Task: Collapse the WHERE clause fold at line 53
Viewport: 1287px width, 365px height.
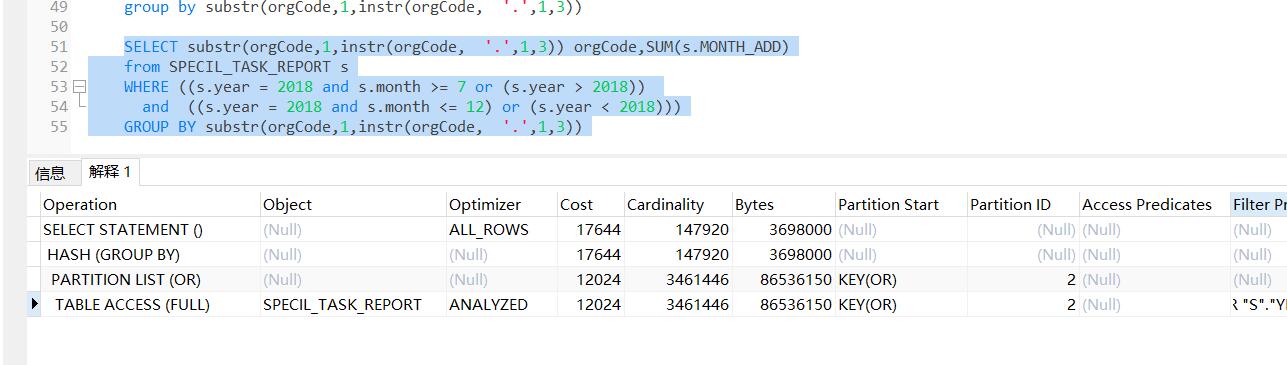Action: pyautogui.click(x=80, y=87)
